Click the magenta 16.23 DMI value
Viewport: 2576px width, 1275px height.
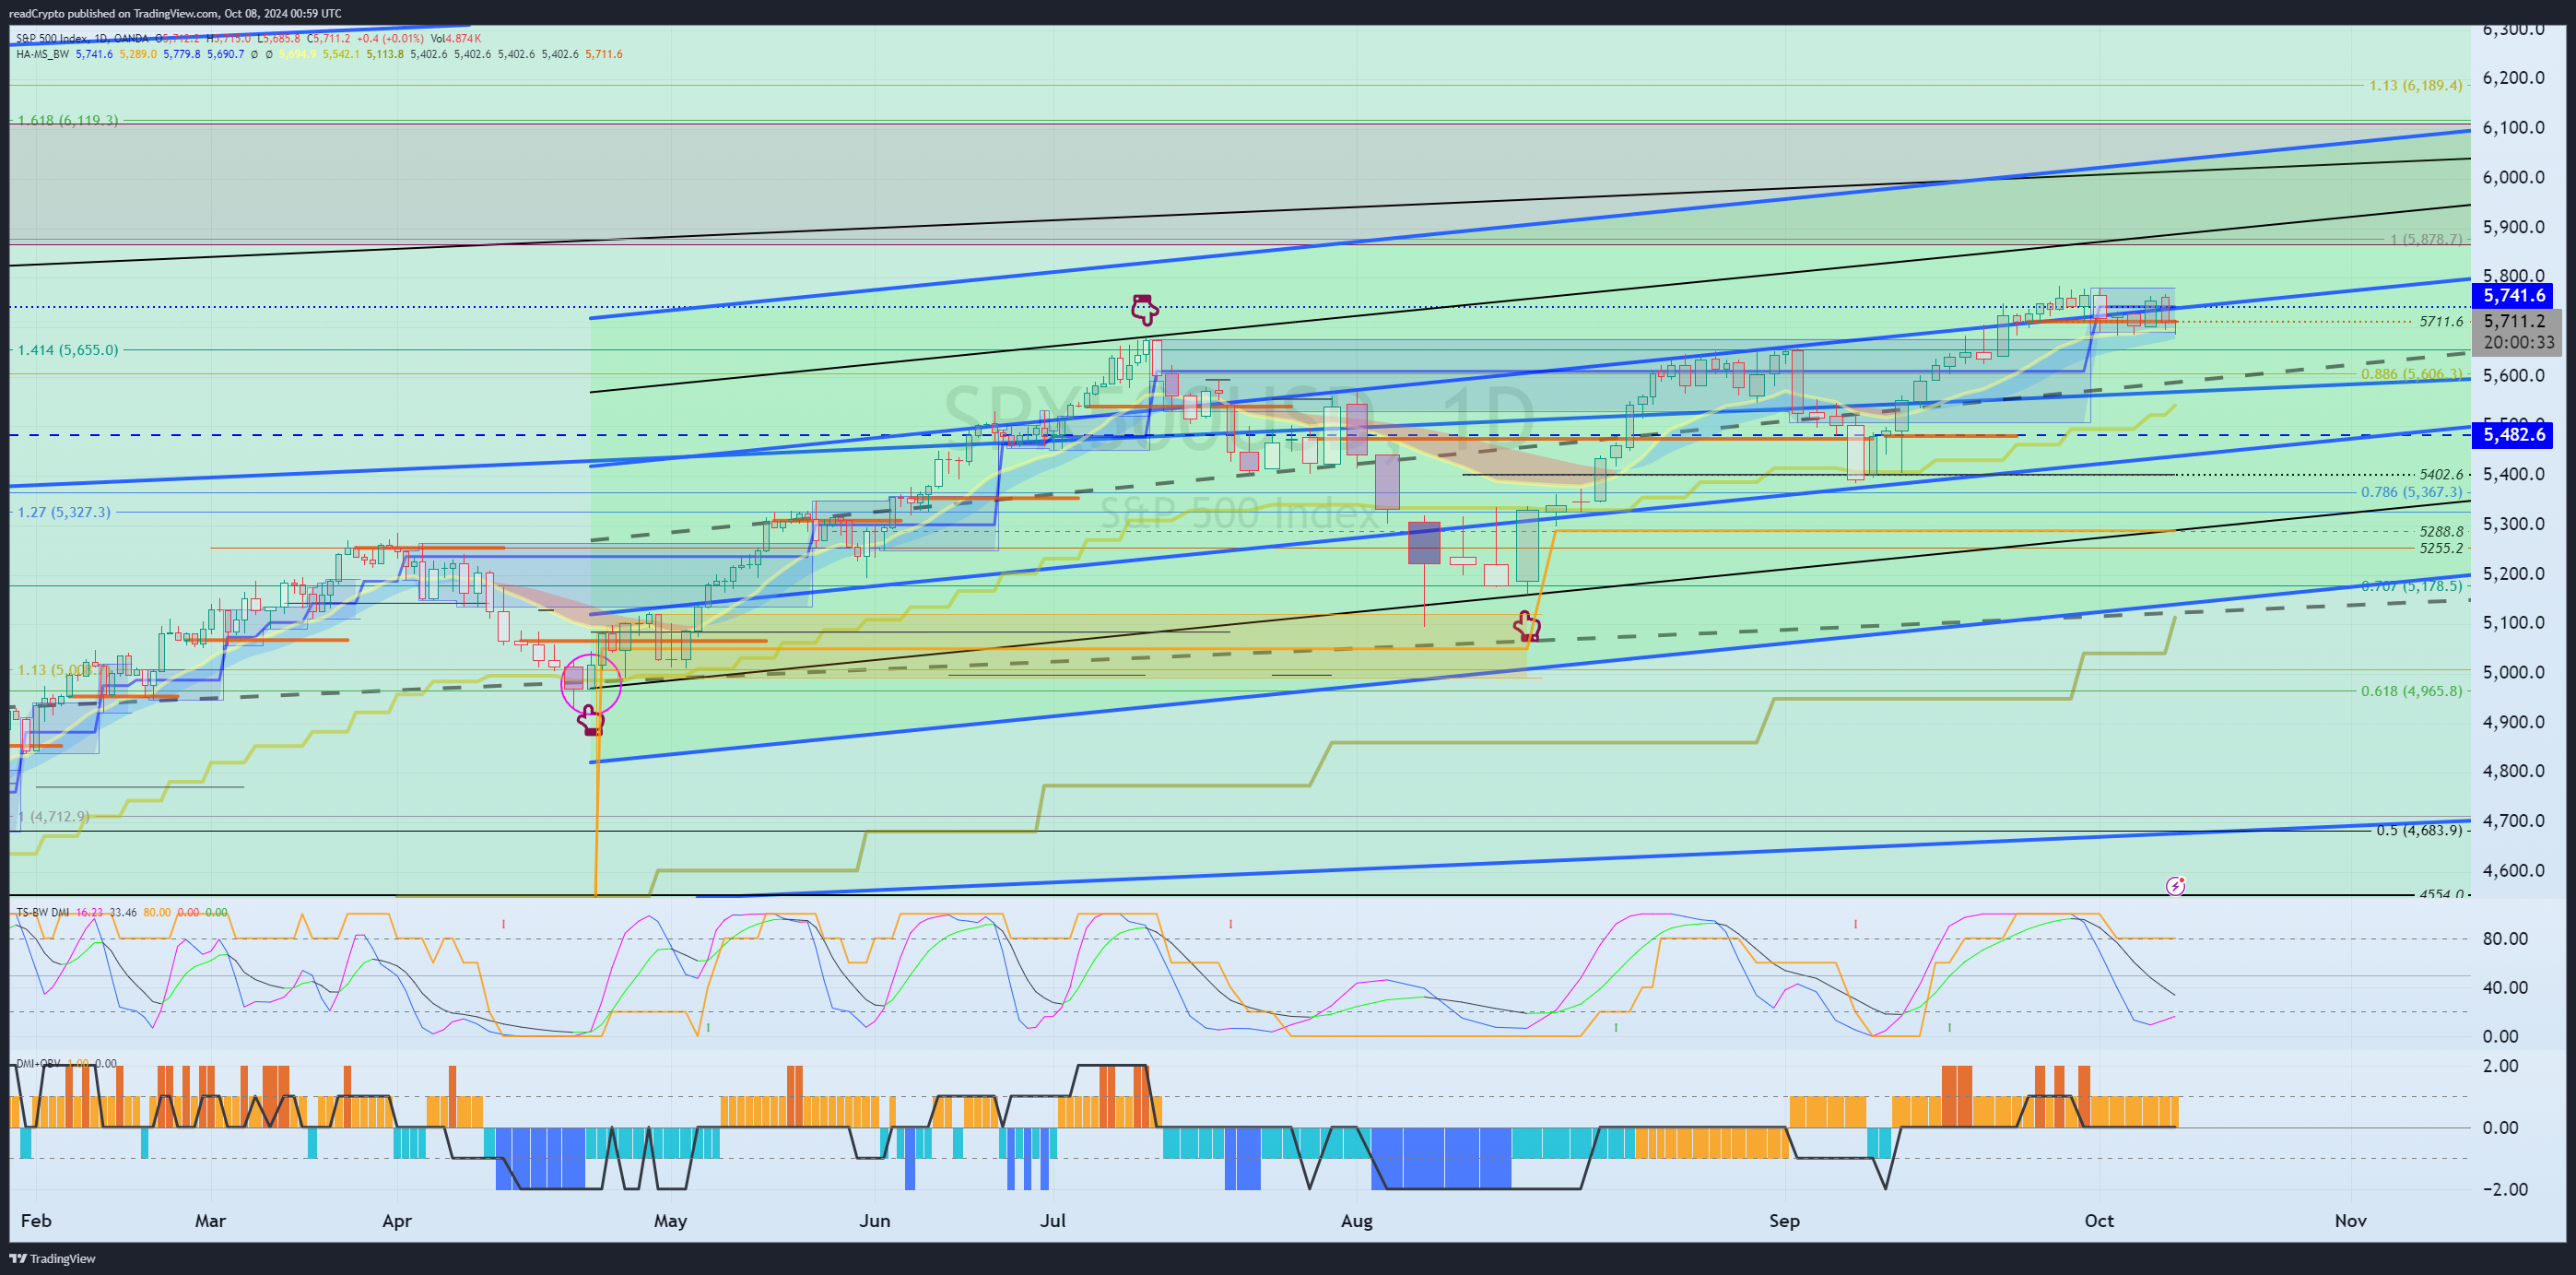(89, 912)
